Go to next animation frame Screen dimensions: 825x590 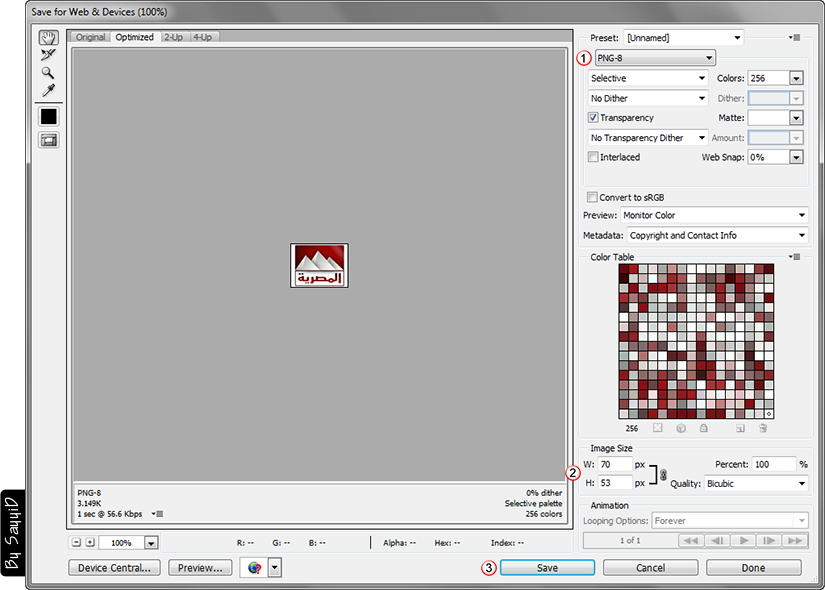769,541
